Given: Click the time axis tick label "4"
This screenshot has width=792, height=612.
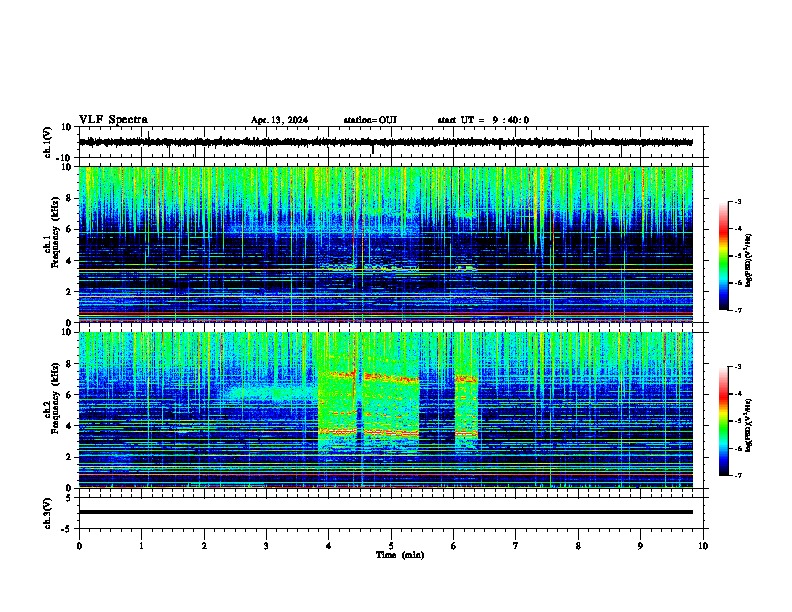Looking at the screenshot, I should point(329,546).
